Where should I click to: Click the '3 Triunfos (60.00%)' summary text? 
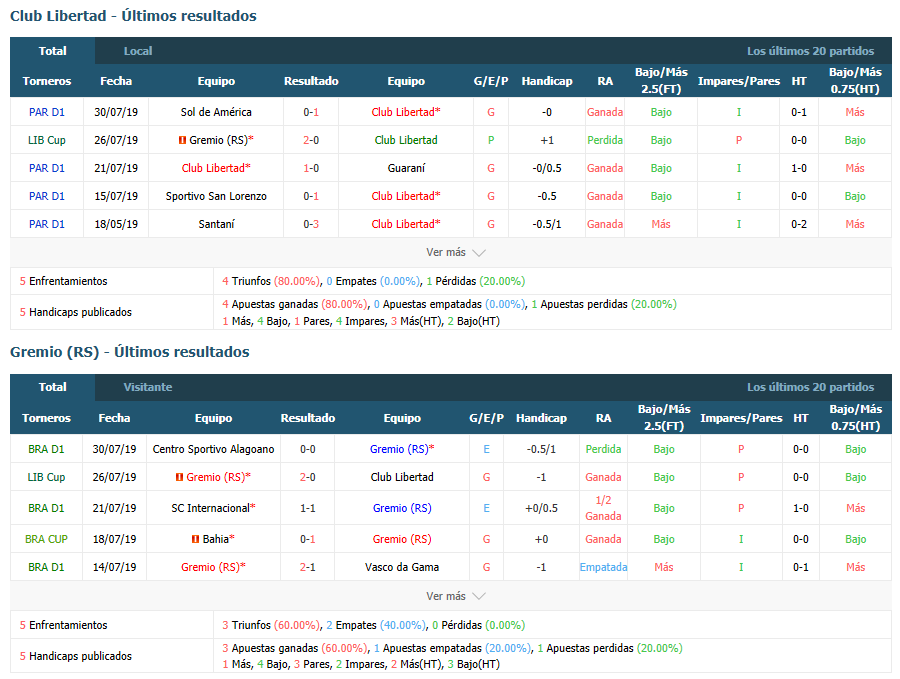coord(271,625)
